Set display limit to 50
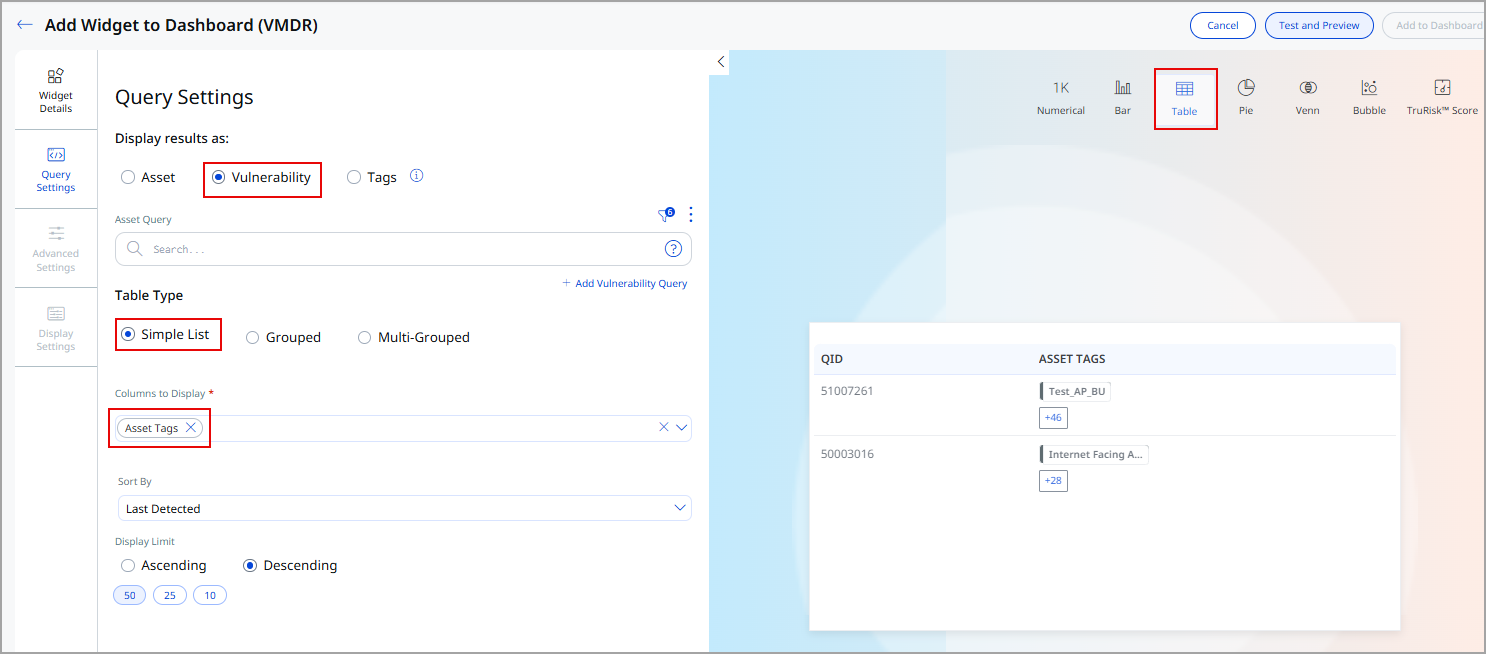The width and height of the screenshot is (1486, 654). 130,595
